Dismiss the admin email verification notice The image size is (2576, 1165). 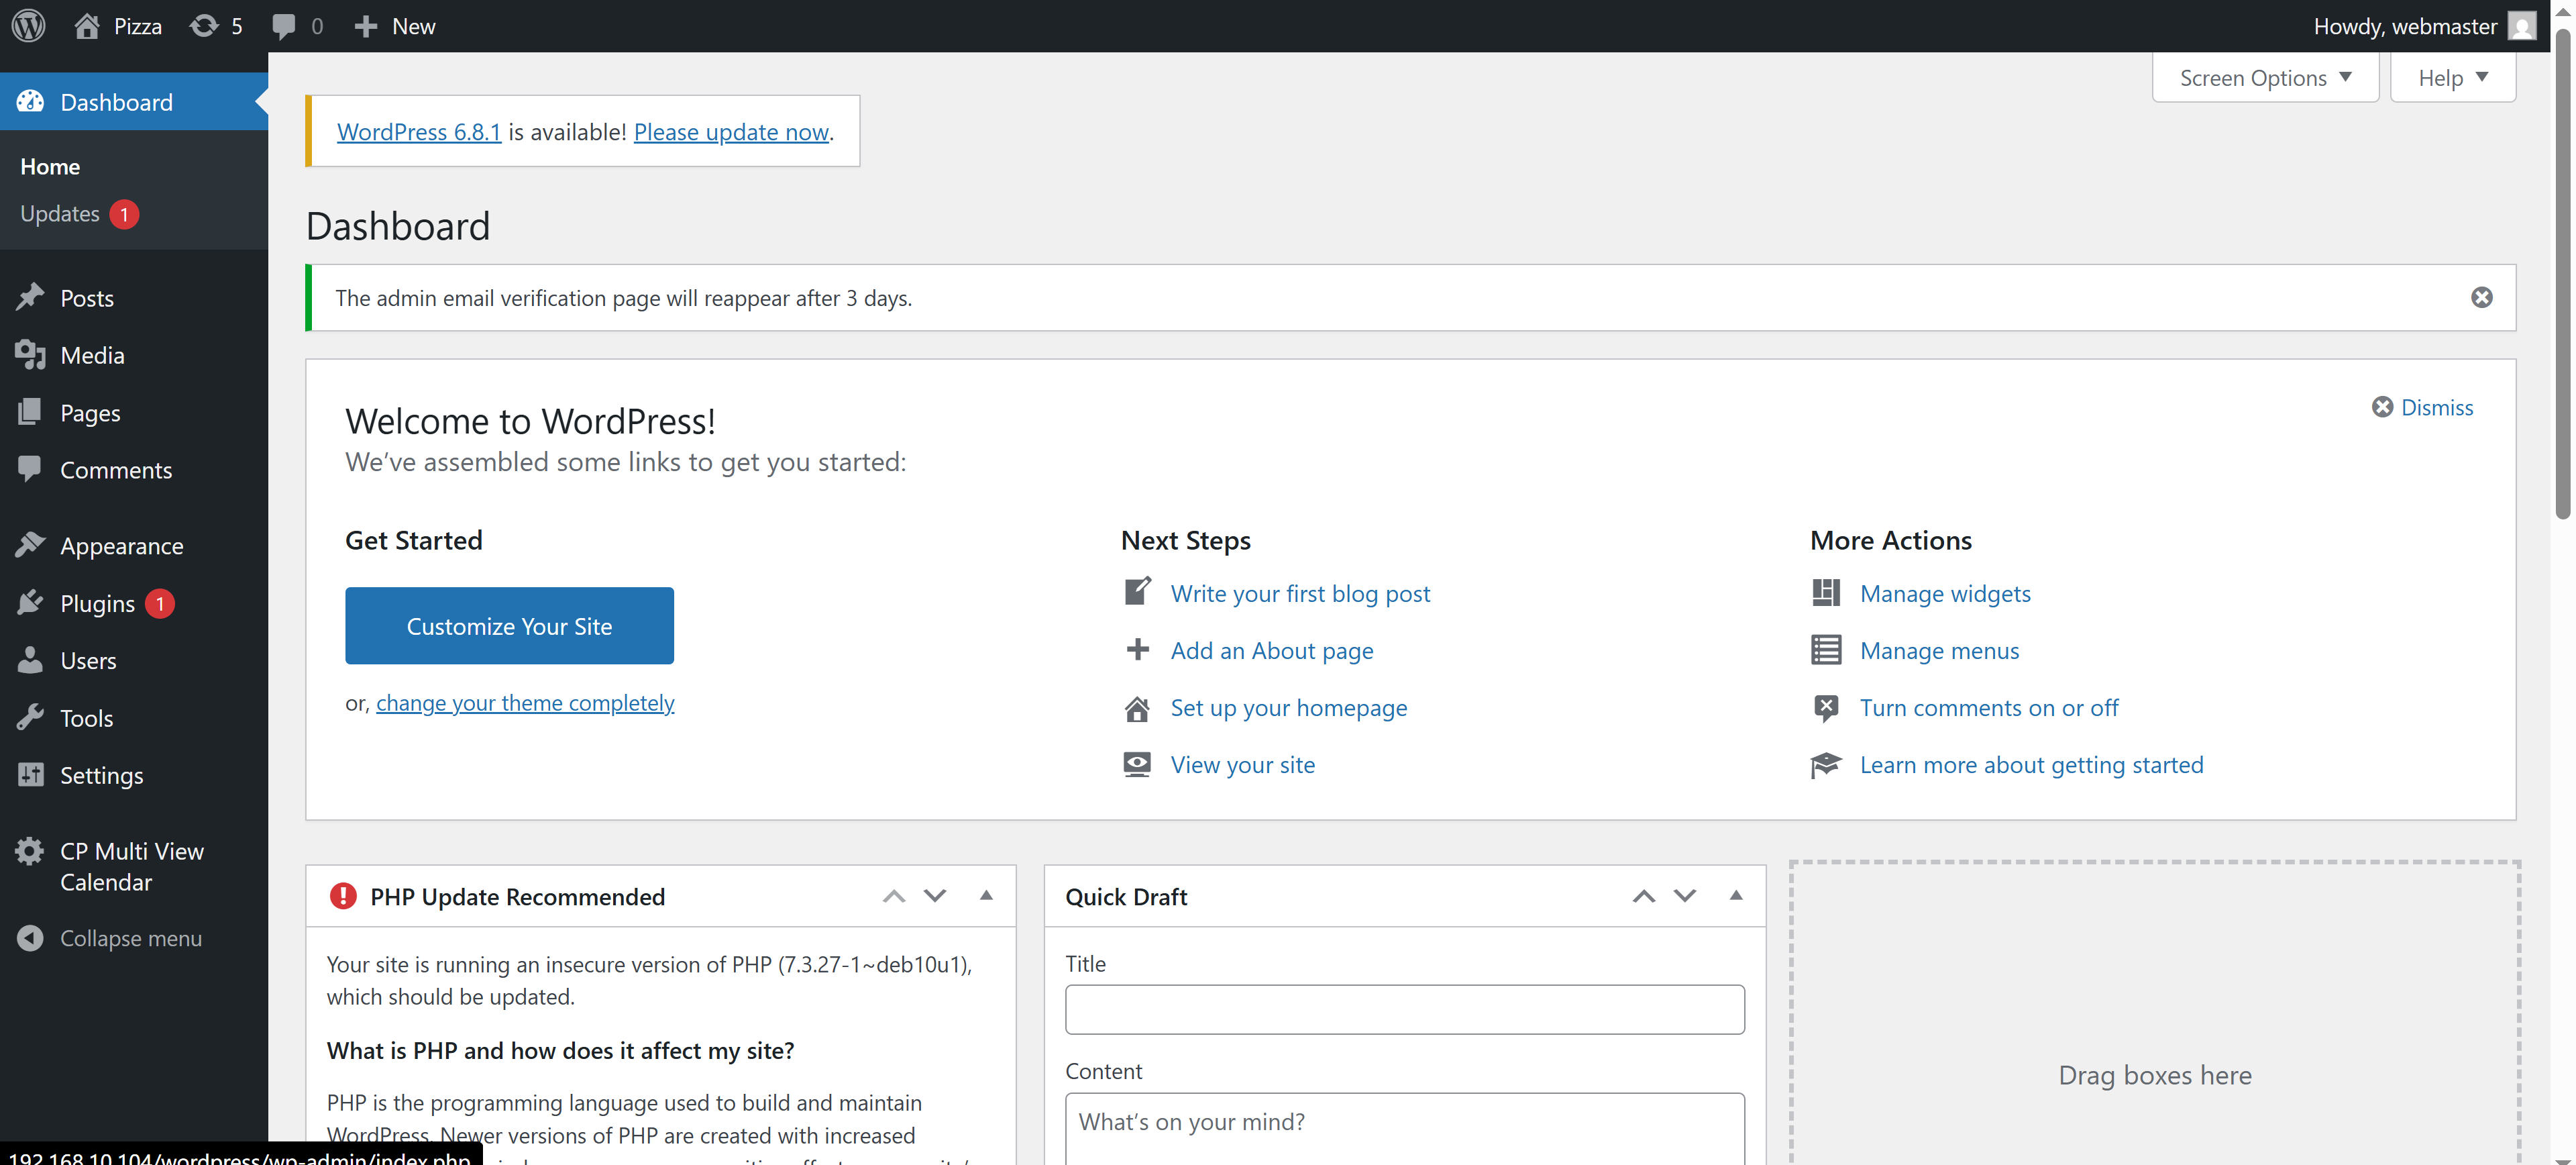tap(2481, 297)
